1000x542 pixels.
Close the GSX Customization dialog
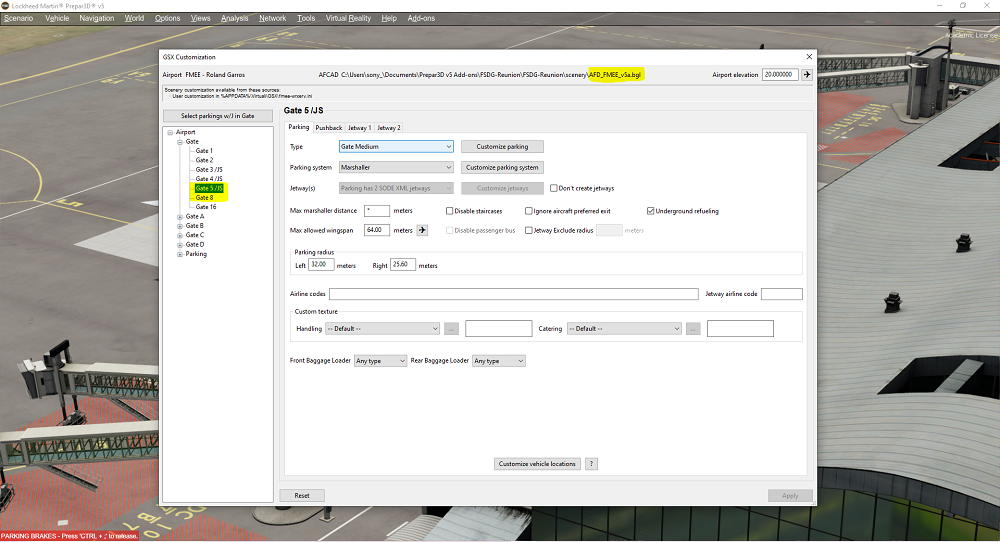pos(809,57)
